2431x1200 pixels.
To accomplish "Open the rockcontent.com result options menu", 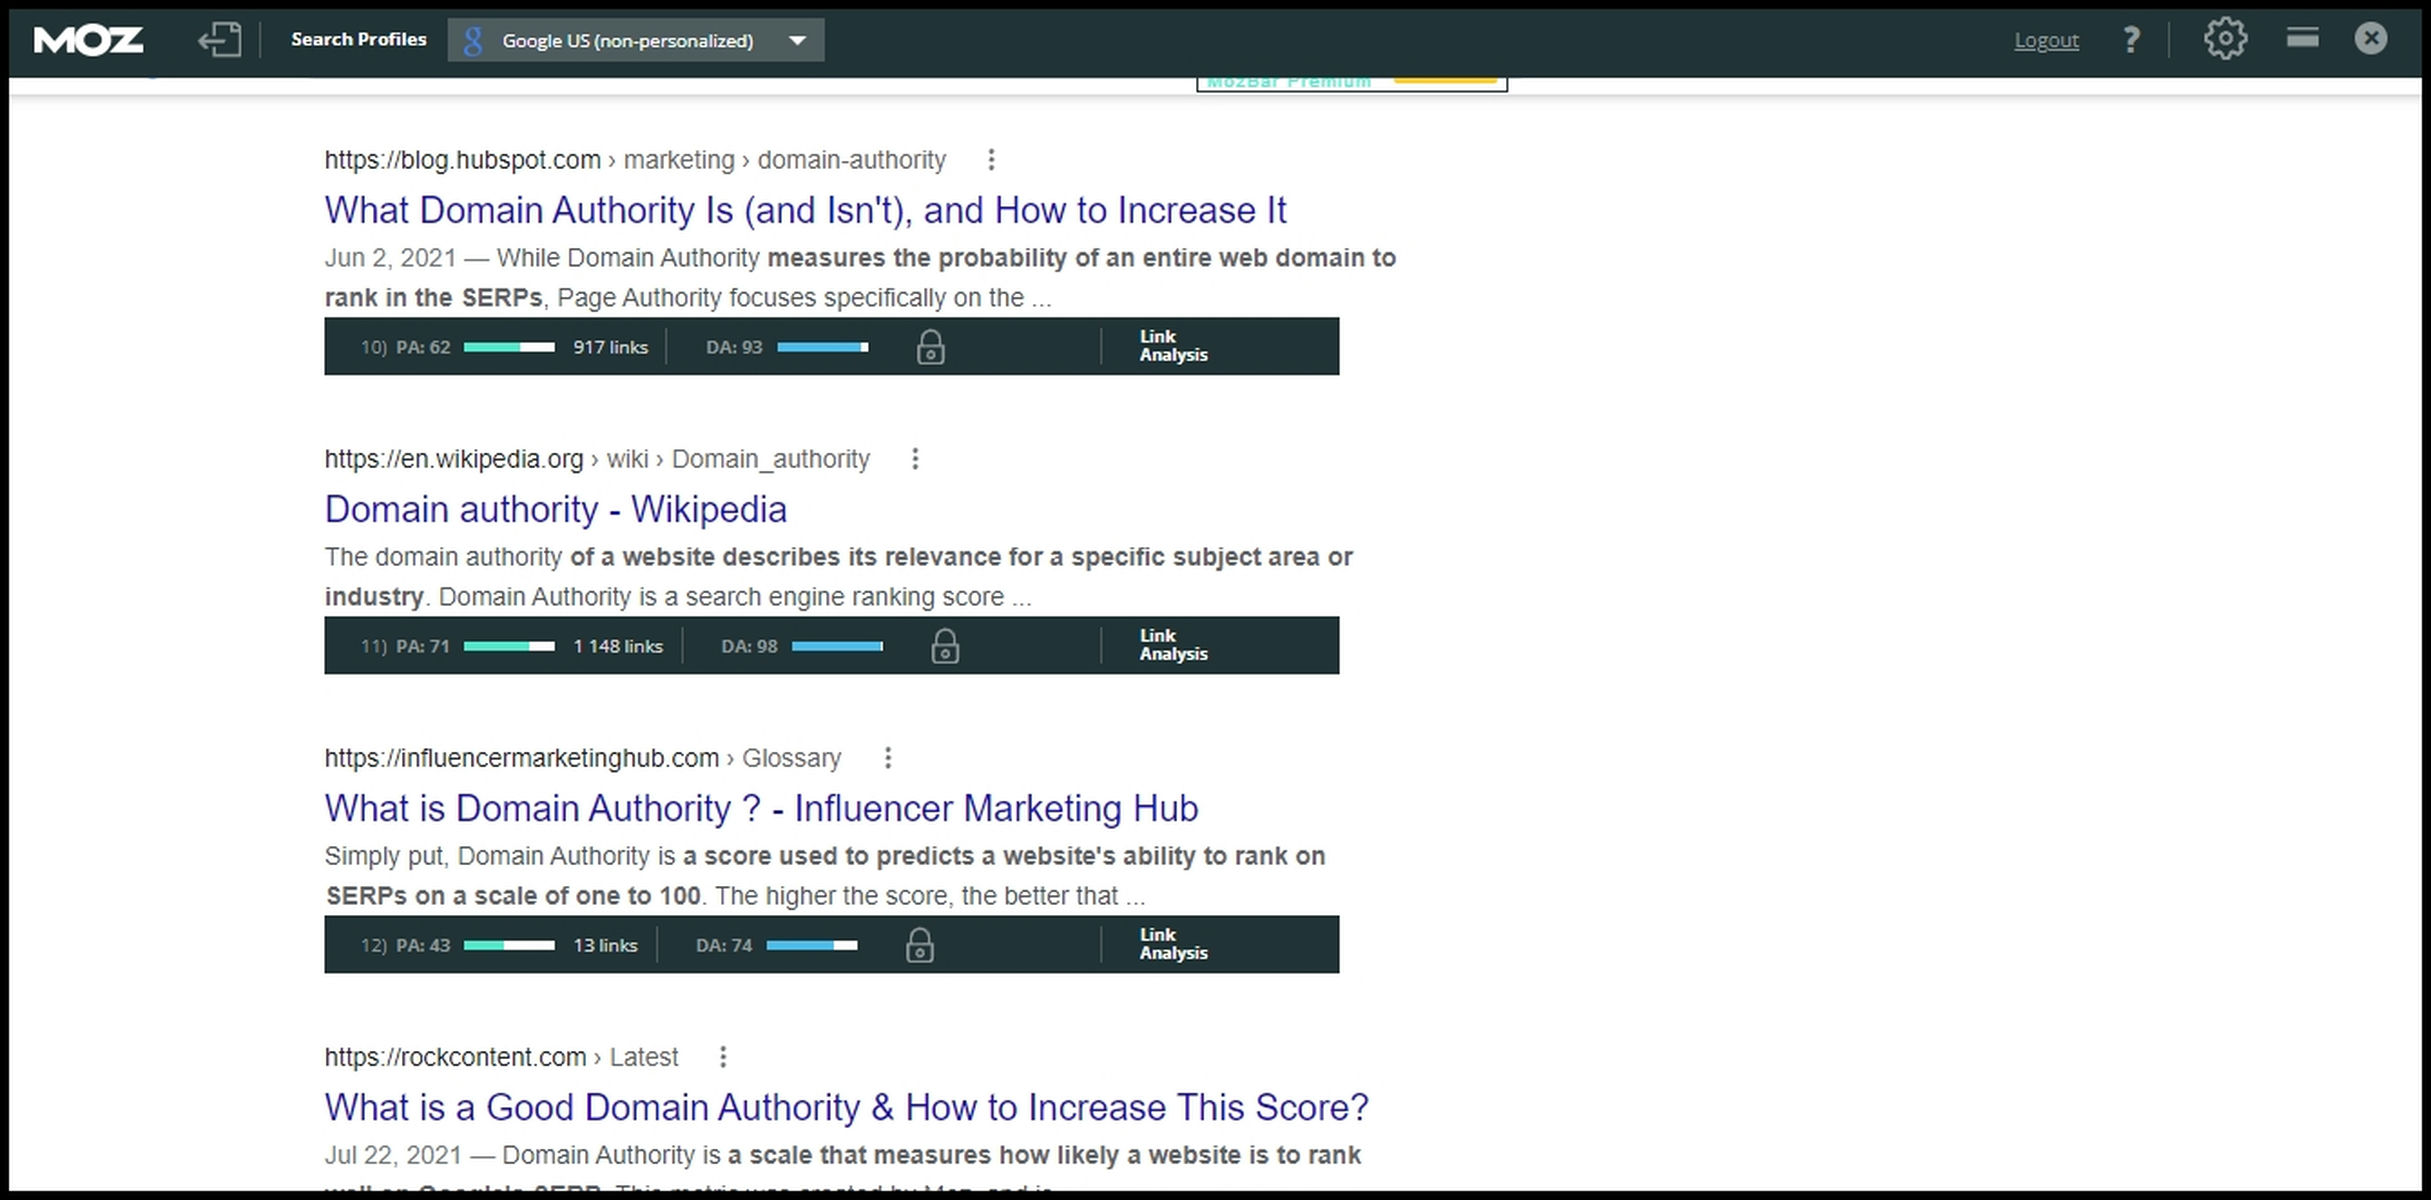I will (723, 1057).
